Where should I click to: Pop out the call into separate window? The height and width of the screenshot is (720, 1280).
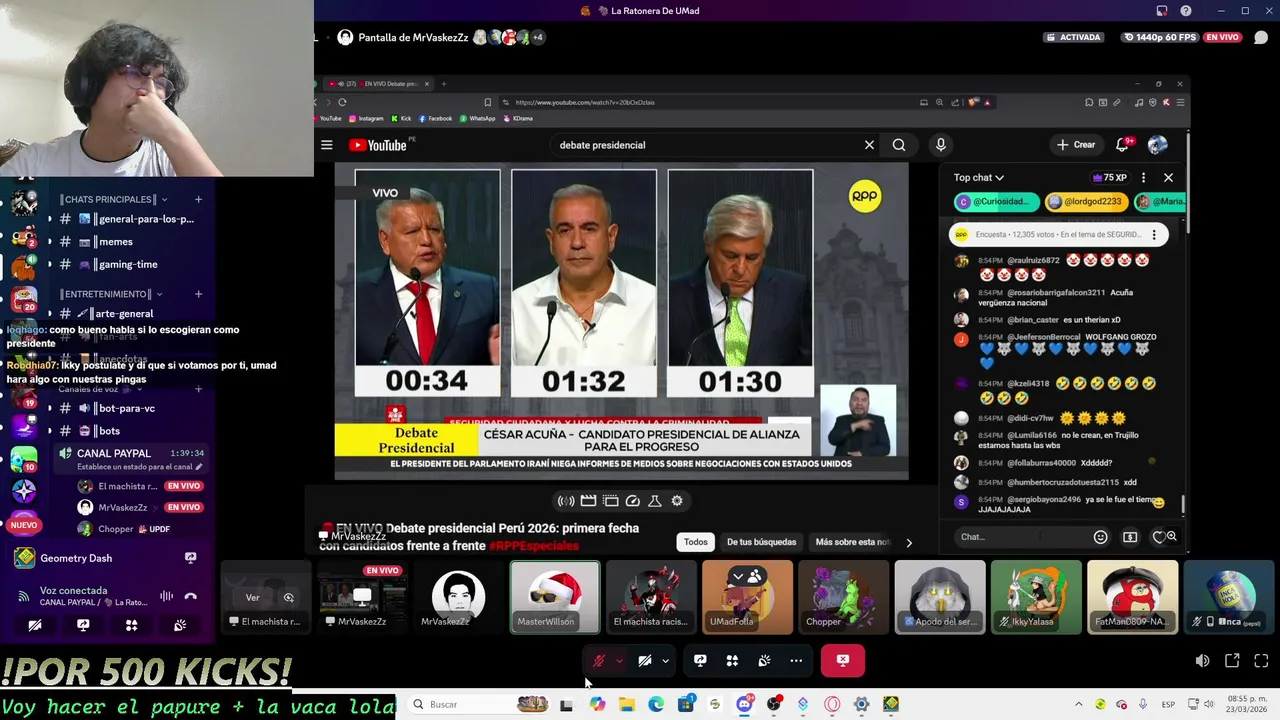point(1232,661)
